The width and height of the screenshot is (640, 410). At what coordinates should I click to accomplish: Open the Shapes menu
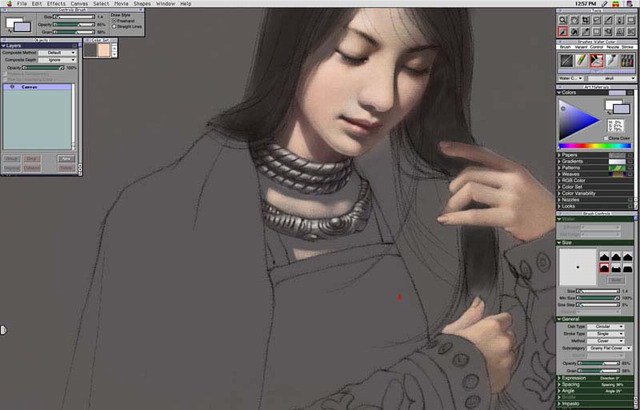click(142, 4)
